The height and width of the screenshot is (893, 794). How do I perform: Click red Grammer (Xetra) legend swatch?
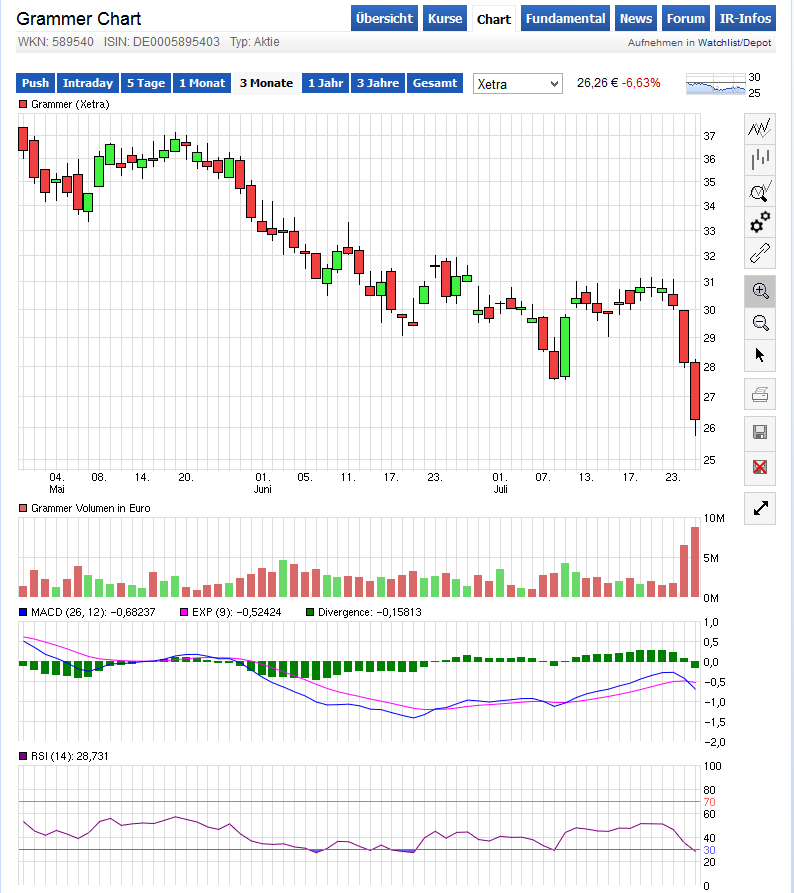(x=23, y=104)
